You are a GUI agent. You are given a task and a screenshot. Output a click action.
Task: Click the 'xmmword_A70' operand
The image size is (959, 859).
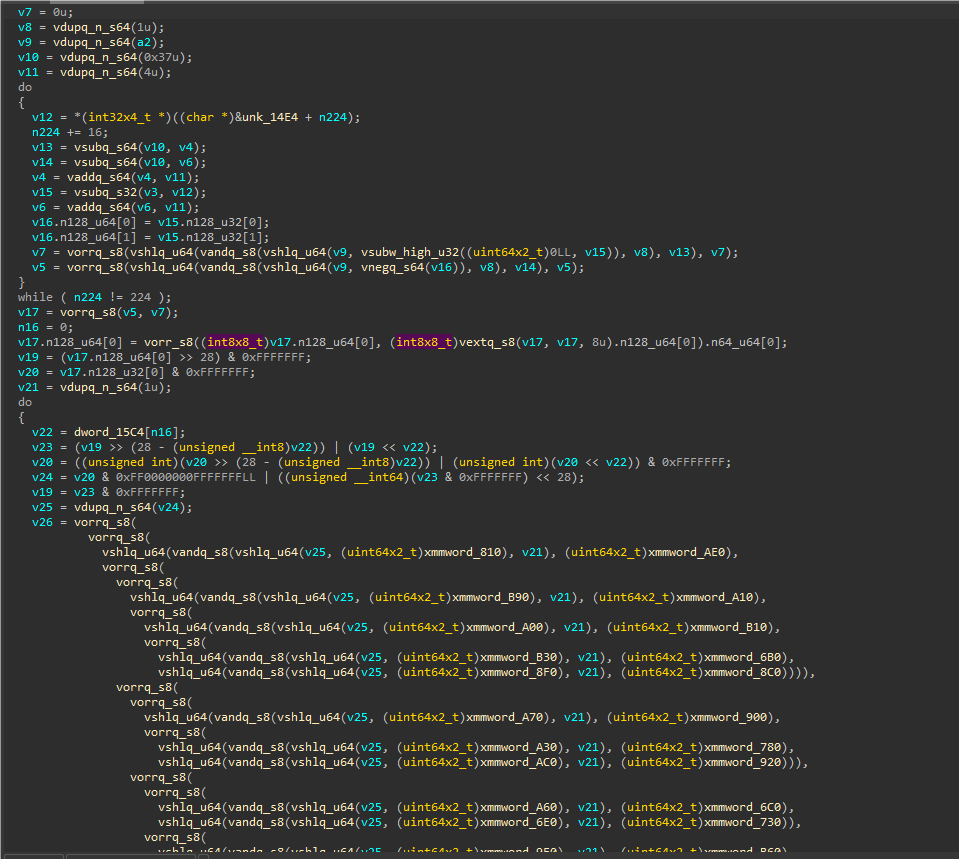click(x=505, y=717)
